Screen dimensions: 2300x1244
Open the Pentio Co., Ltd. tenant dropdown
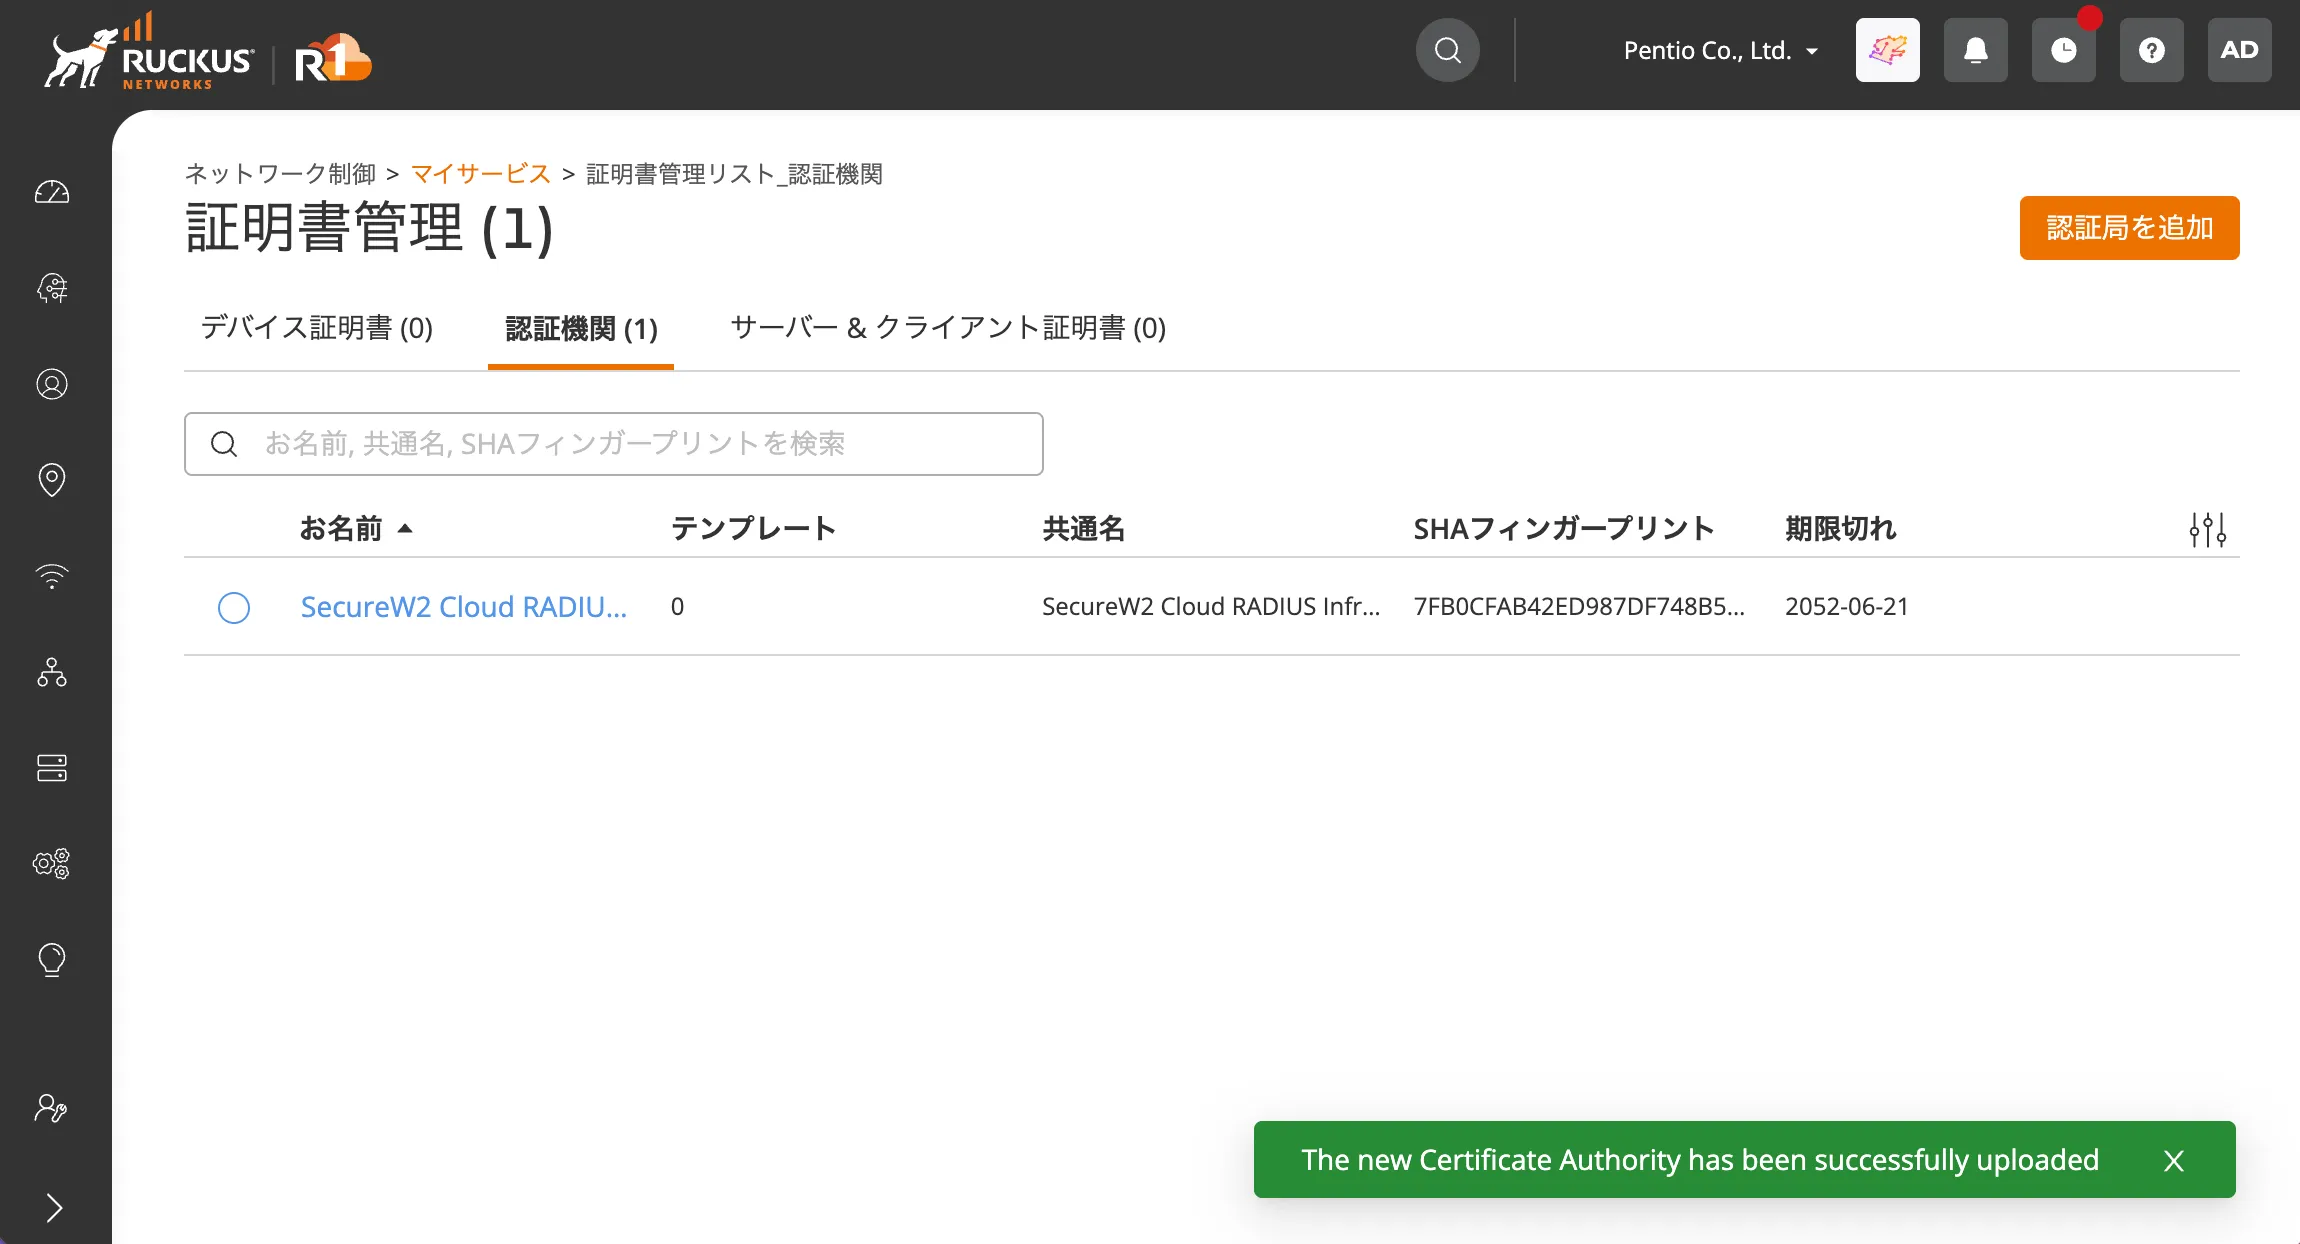click(1720, 50)
